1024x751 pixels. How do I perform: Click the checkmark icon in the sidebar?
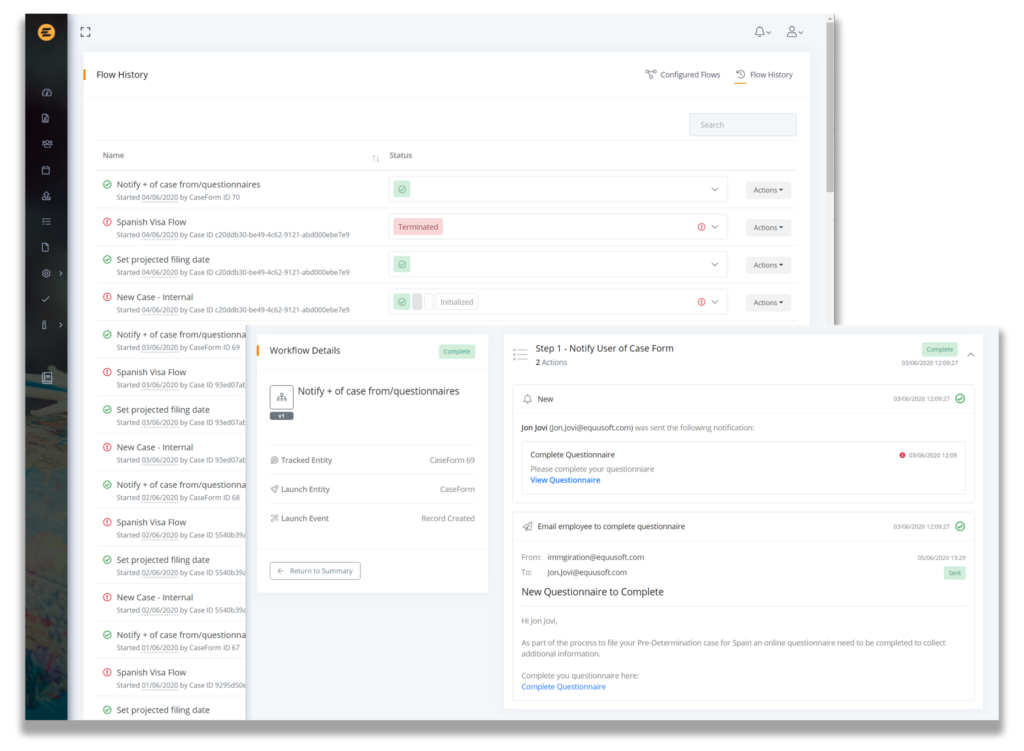[46, 299]
